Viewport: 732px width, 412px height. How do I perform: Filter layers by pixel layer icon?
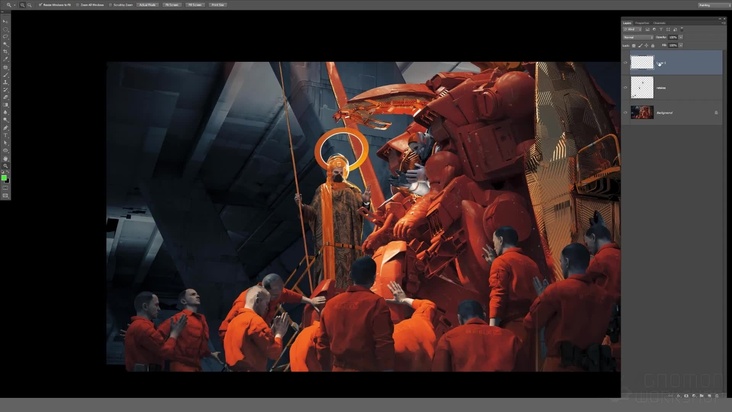coord(647,29)
